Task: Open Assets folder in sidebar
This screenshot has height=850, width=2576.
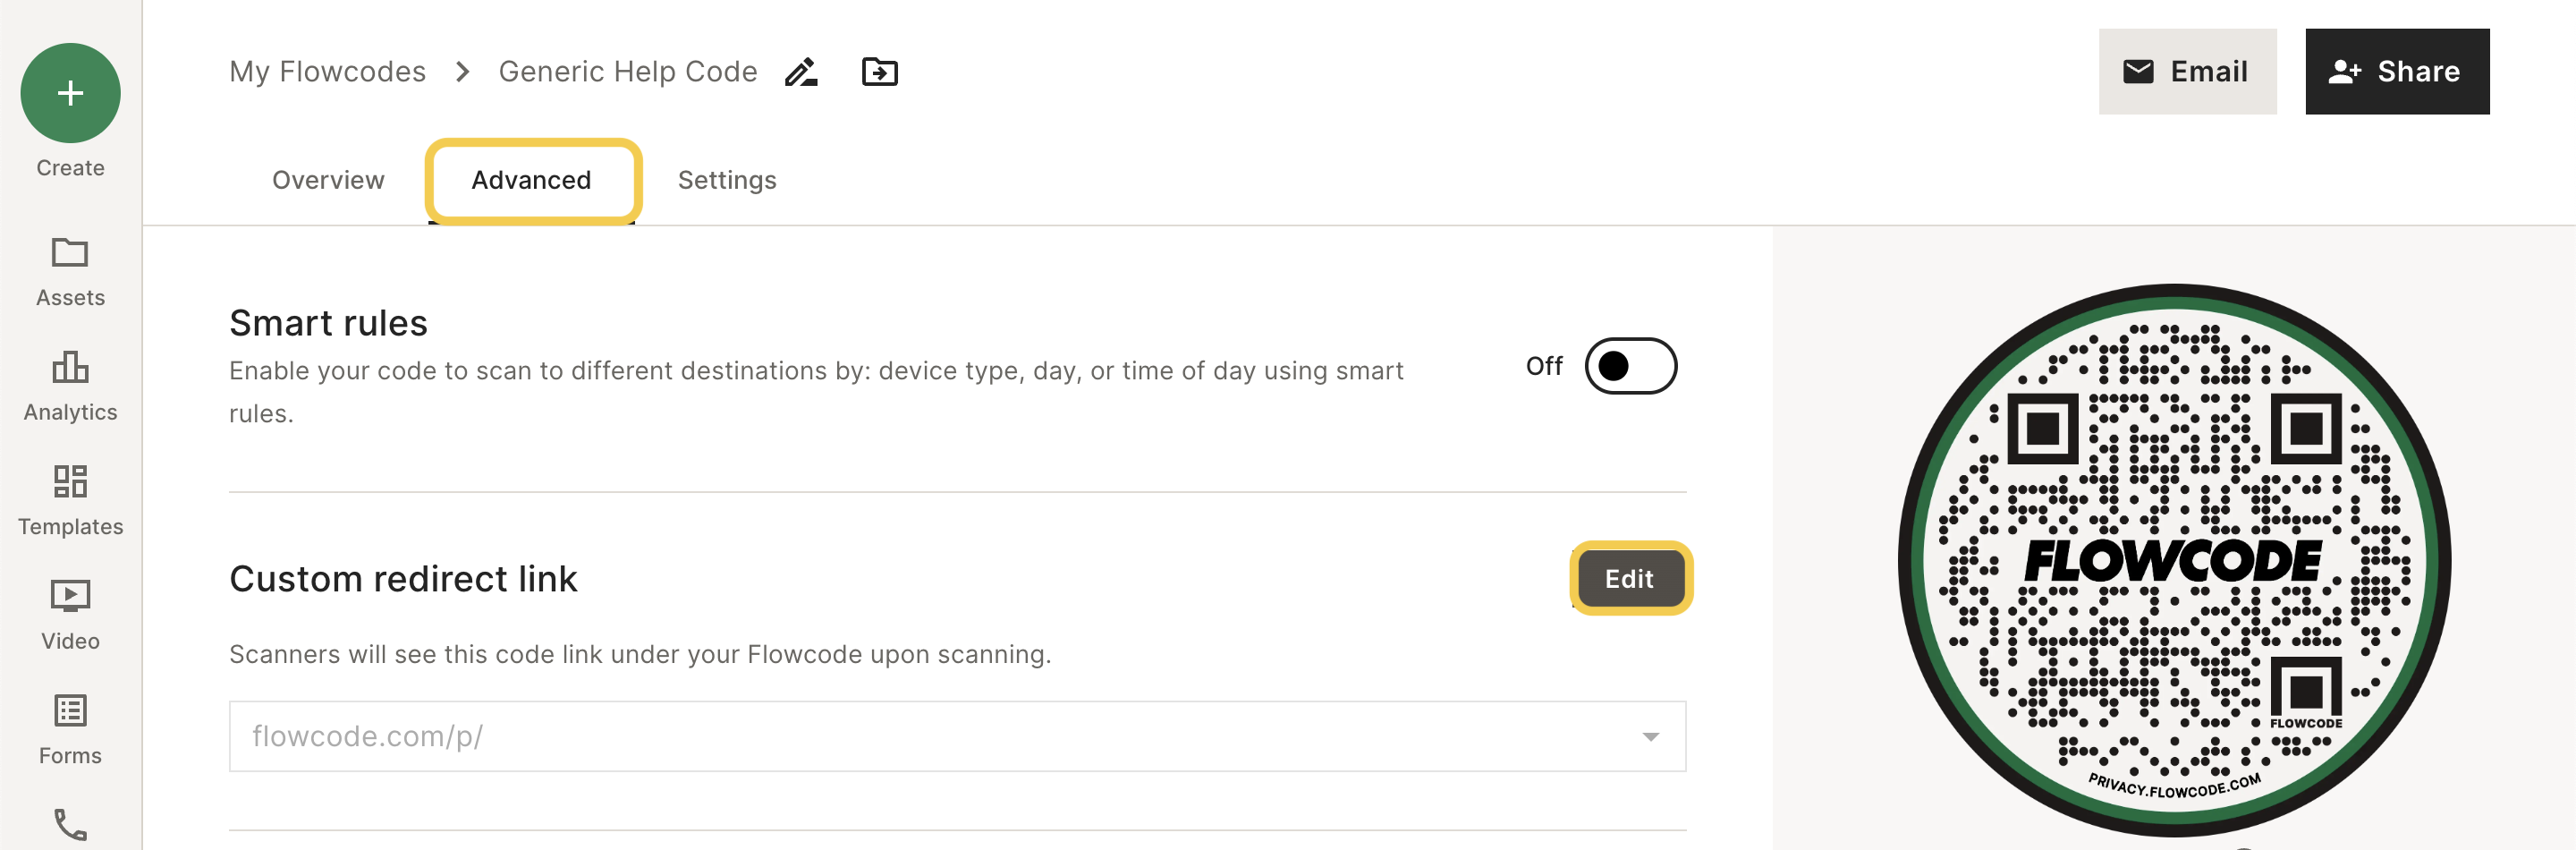Action: tap(70, 271)
